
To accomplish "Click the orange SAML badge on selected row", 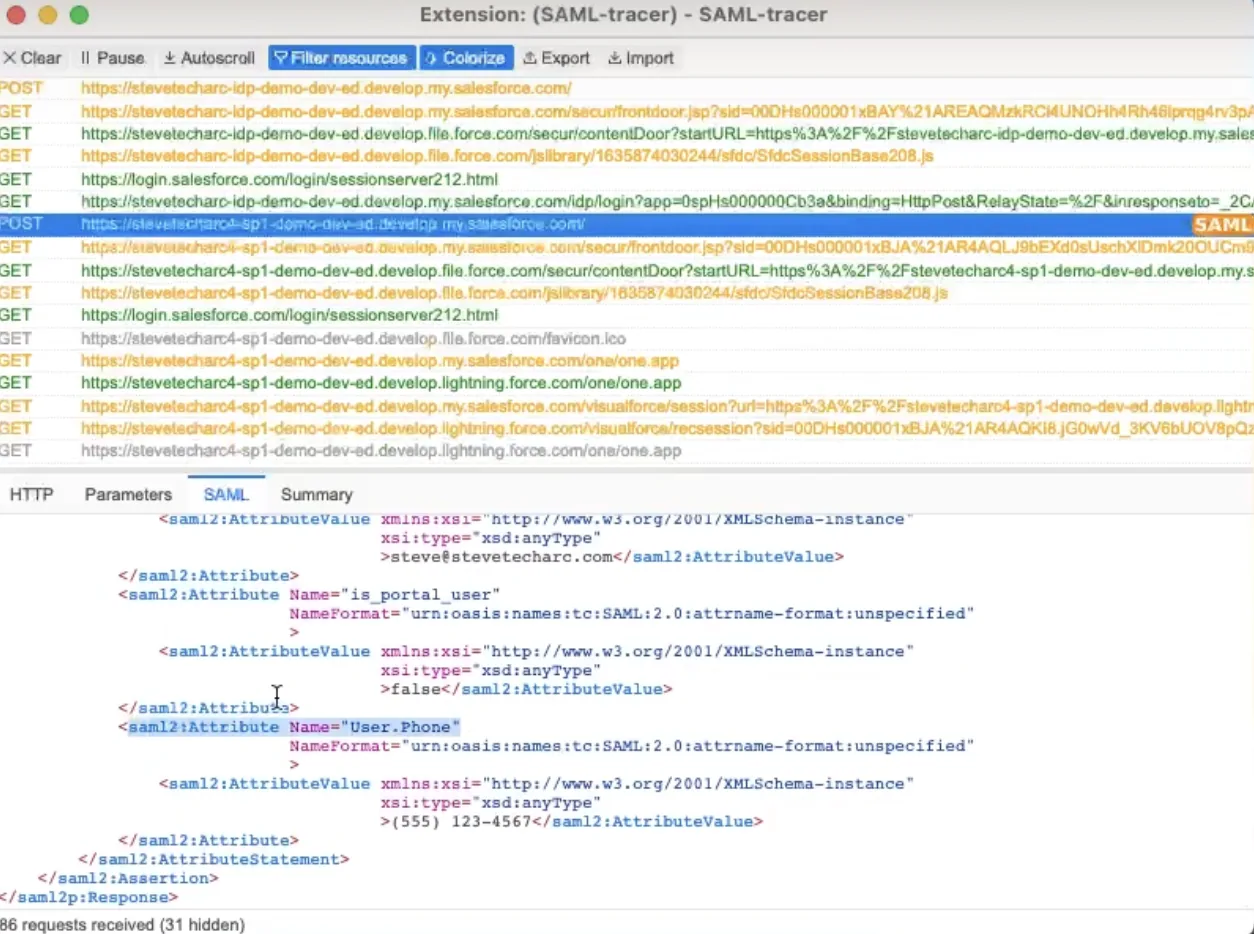I will pyautogui.click(x=1222, y=225).
